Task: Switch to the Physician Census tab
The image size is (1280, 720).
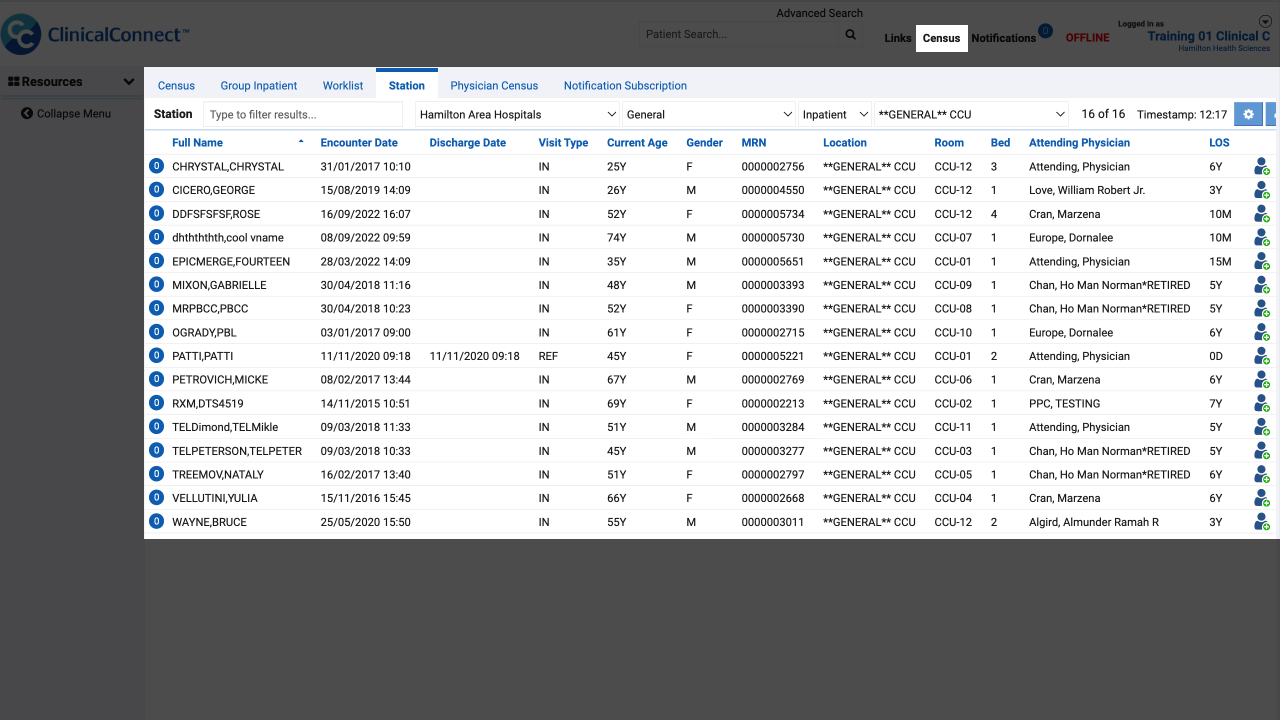Action: tap(494, 86)
